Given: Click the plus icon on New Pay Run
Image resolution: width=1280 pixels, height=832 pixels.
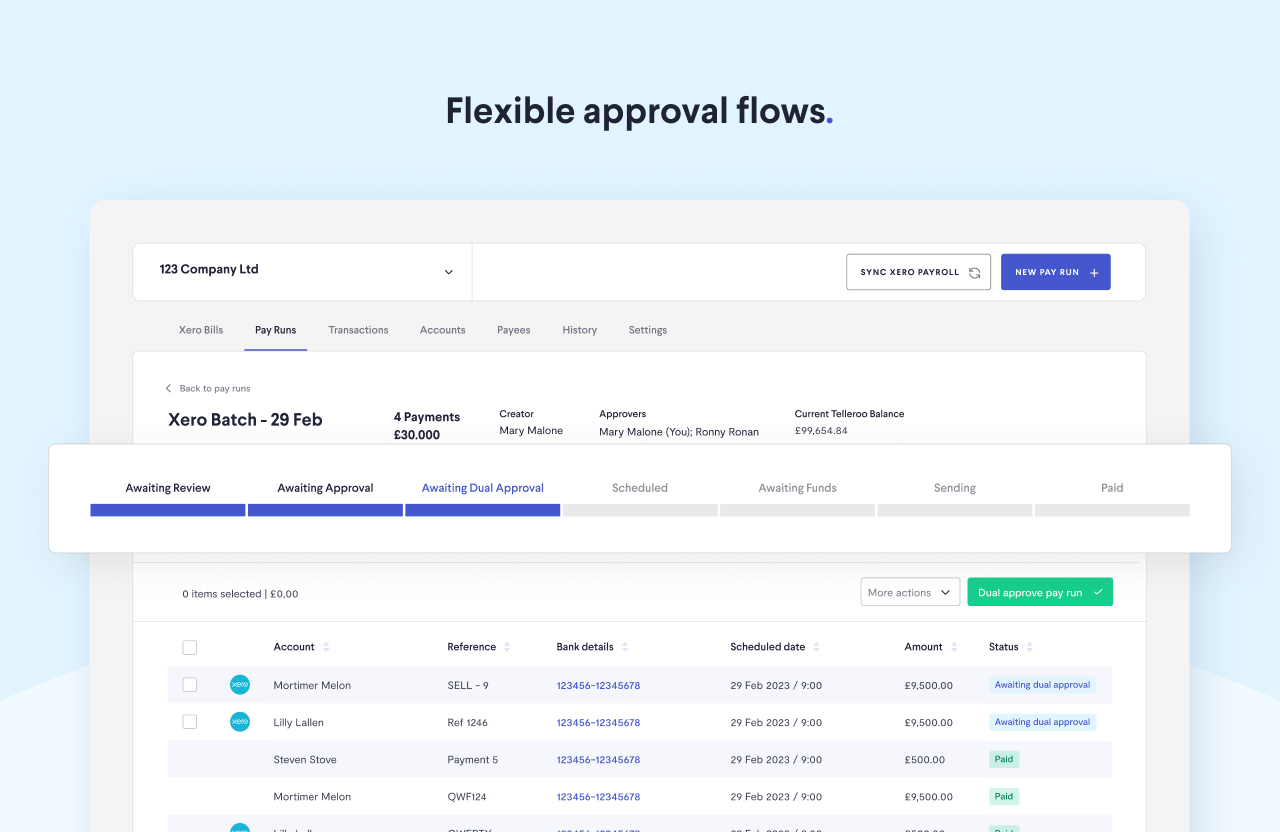Looking at the screenshot, I should coord(1094,271).
